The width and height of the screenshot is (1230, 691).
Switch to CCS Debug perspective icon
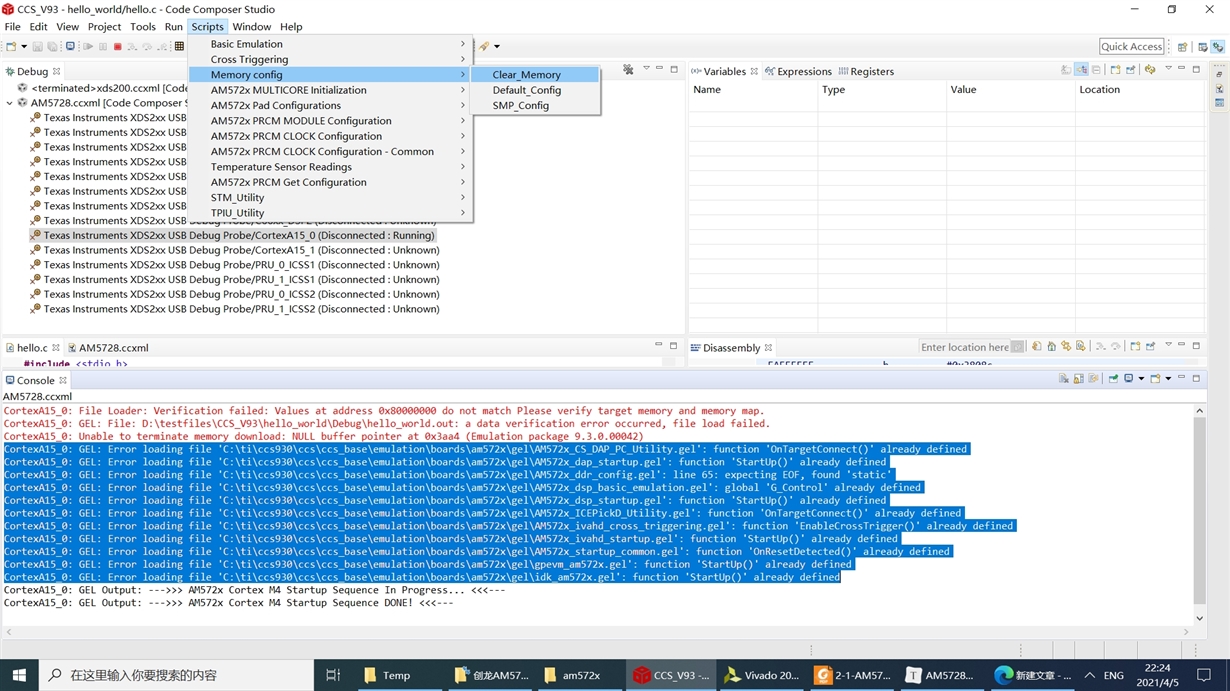click(x=1217, y=46)
